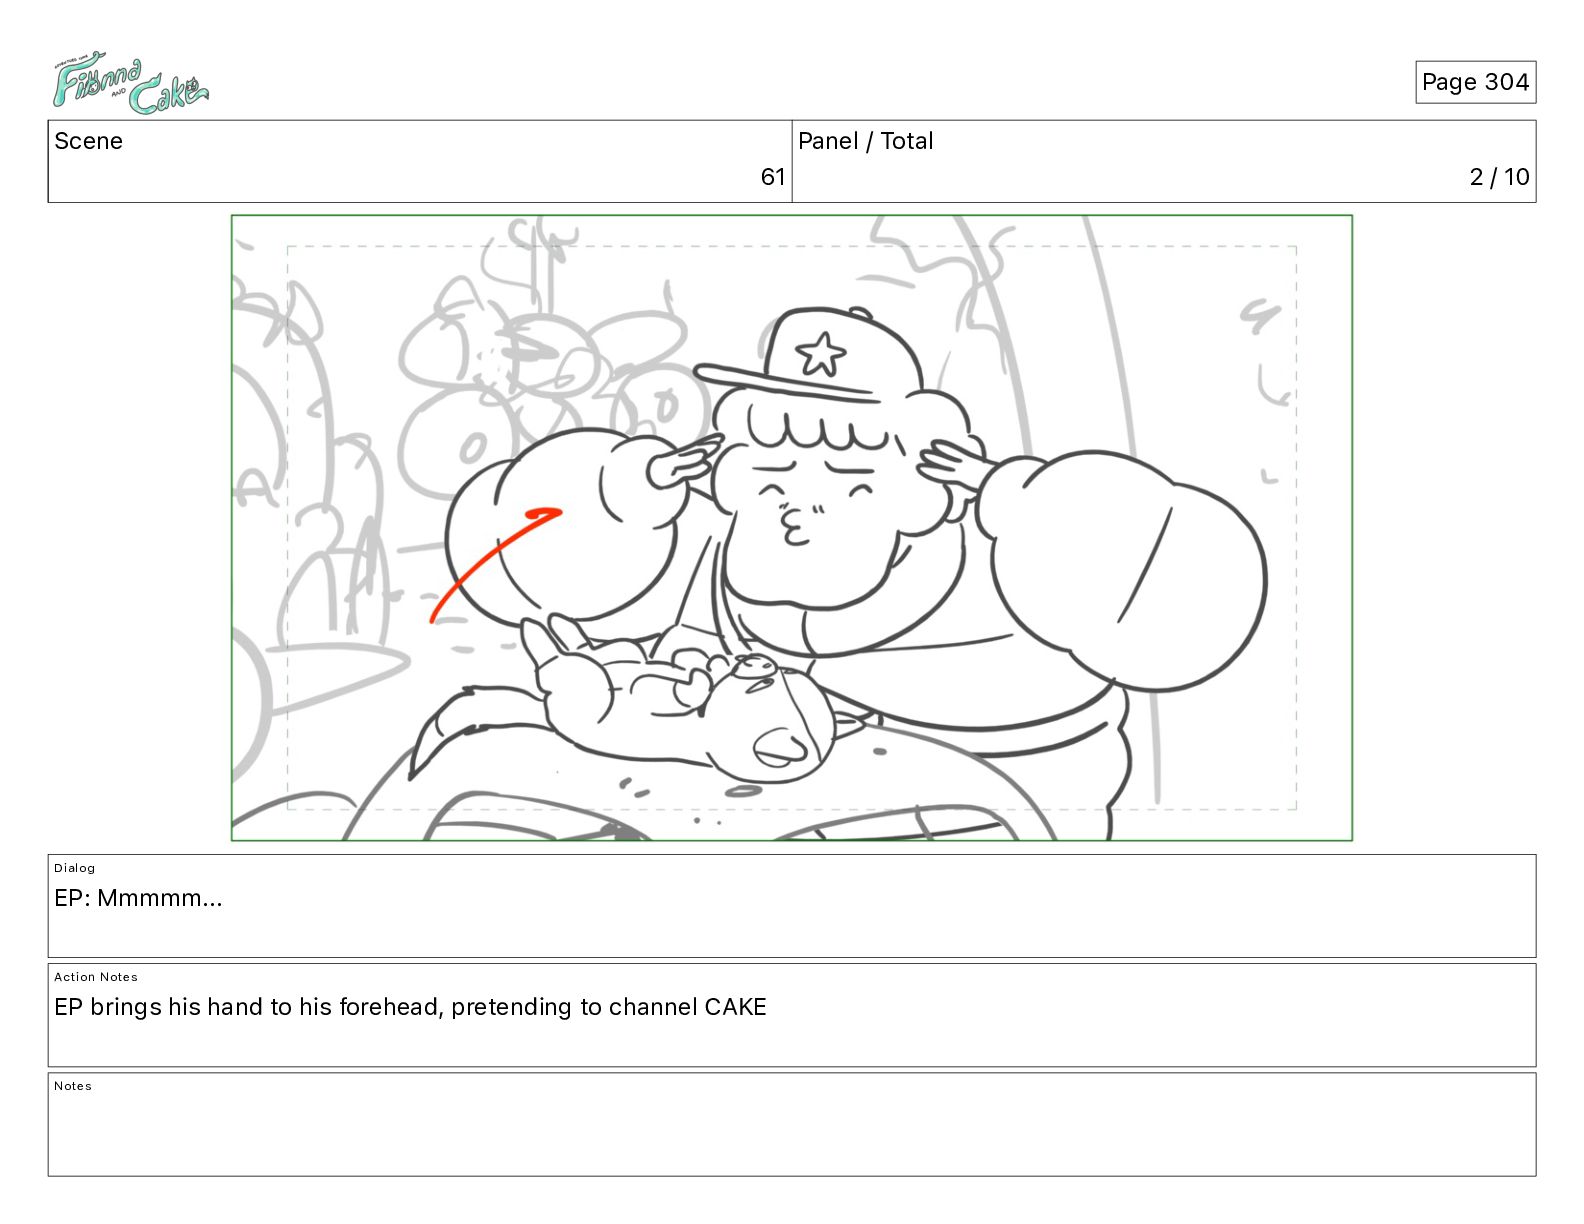Click the storyboard panel drawing
This screenshot has height=1224, width=1584.
coord(792,528)
